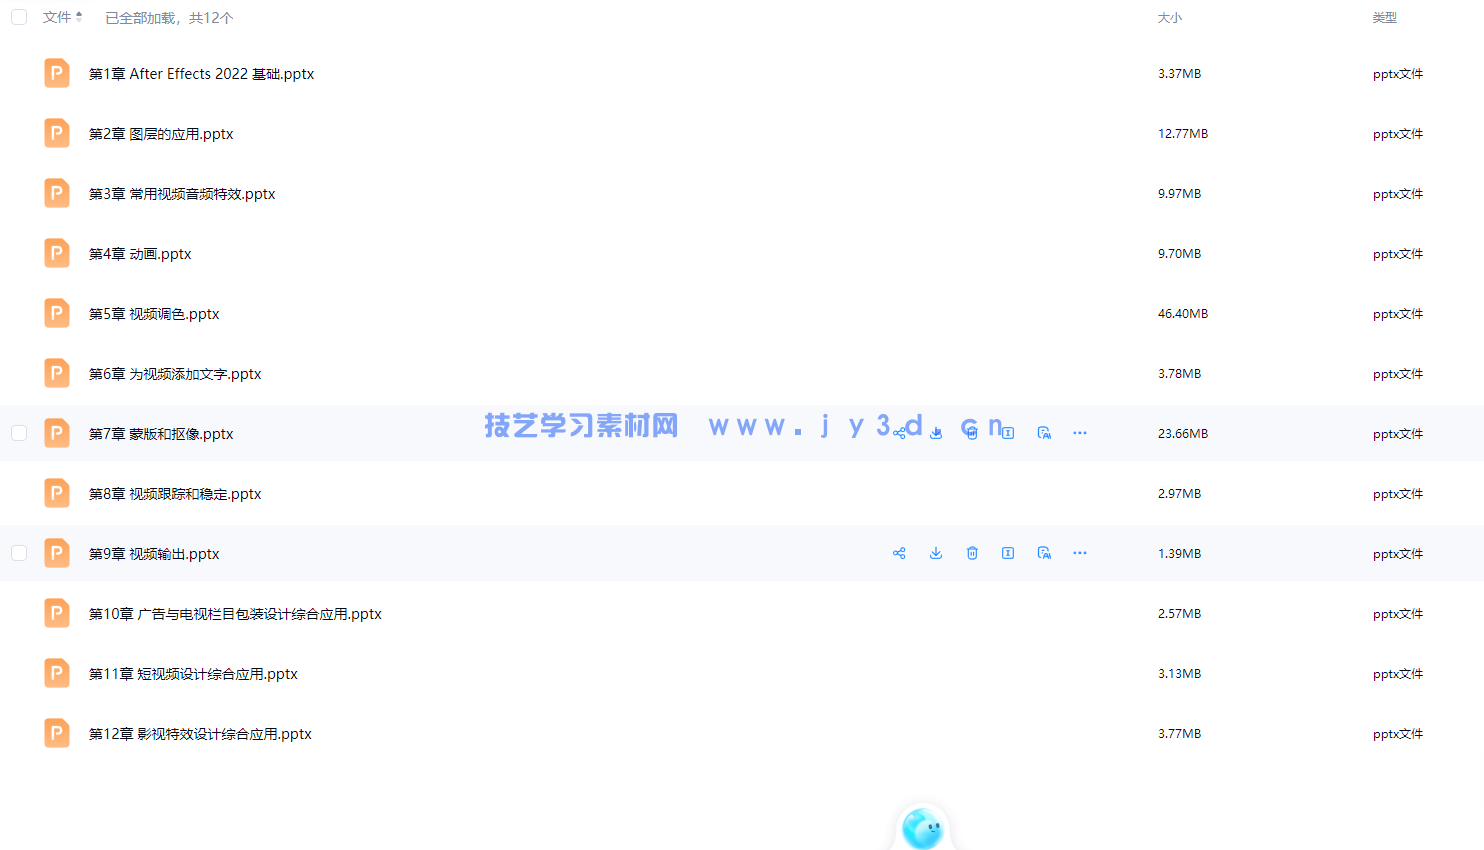Screen dimensions: 1484x850
Task: Click the highlighted 12.77MB size link
Action: point(1182,133)
